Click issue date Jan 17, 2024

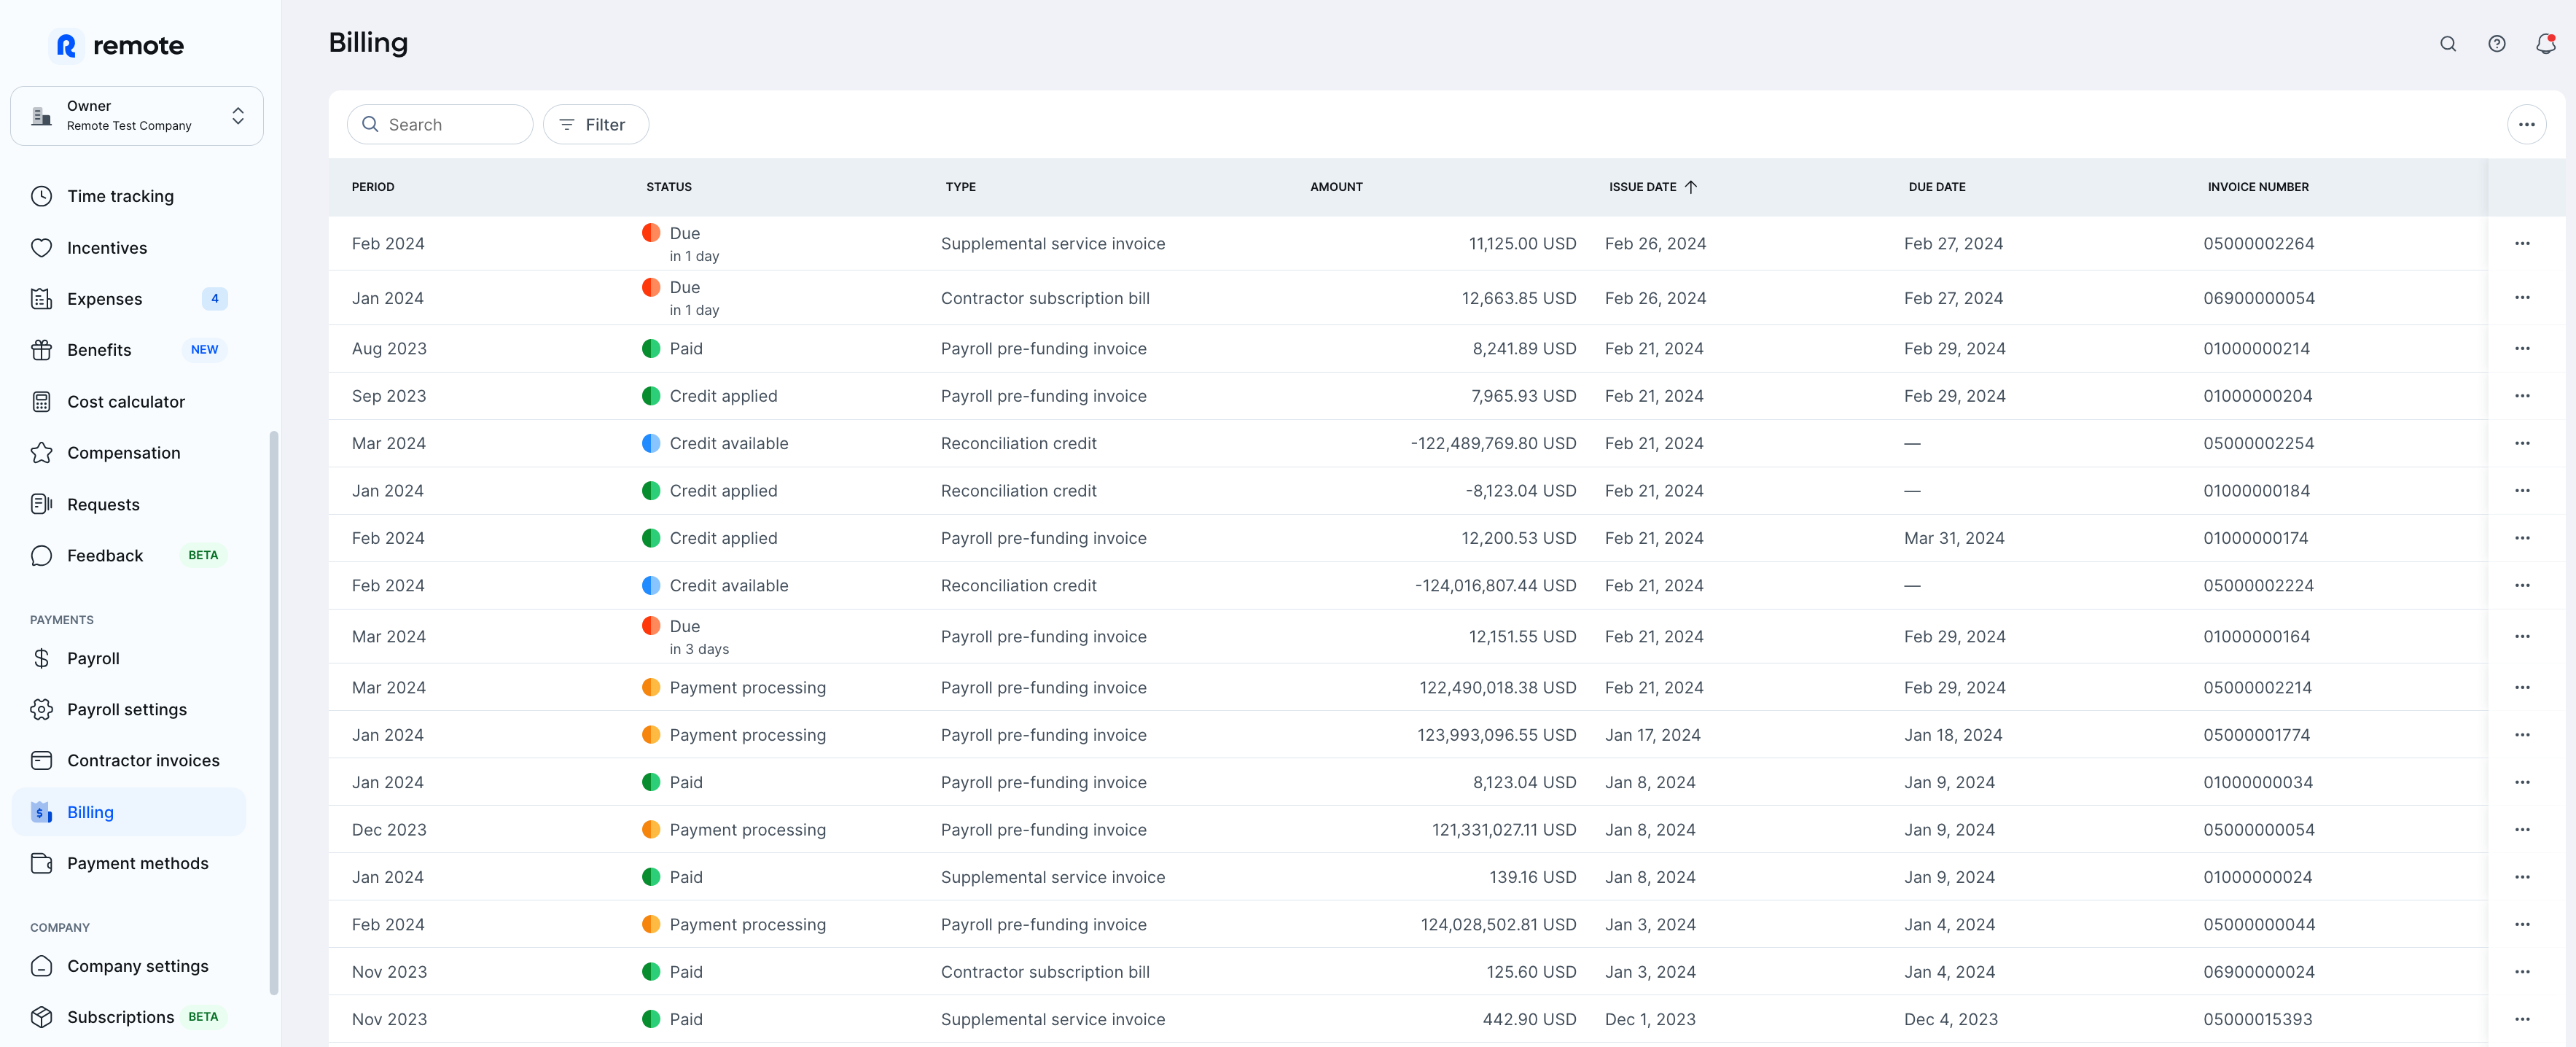pos(1652,735)
